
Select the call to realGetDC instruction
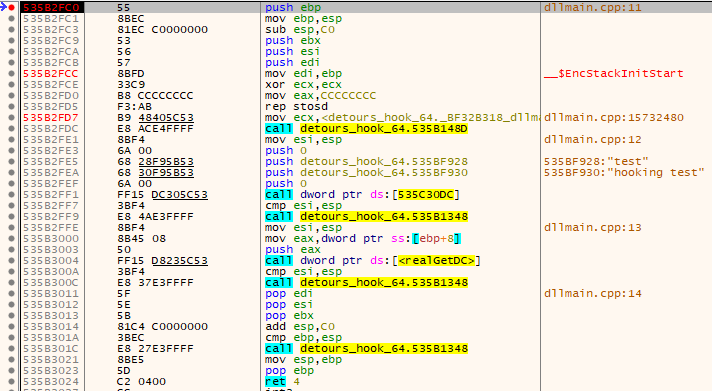click(373, 261)
